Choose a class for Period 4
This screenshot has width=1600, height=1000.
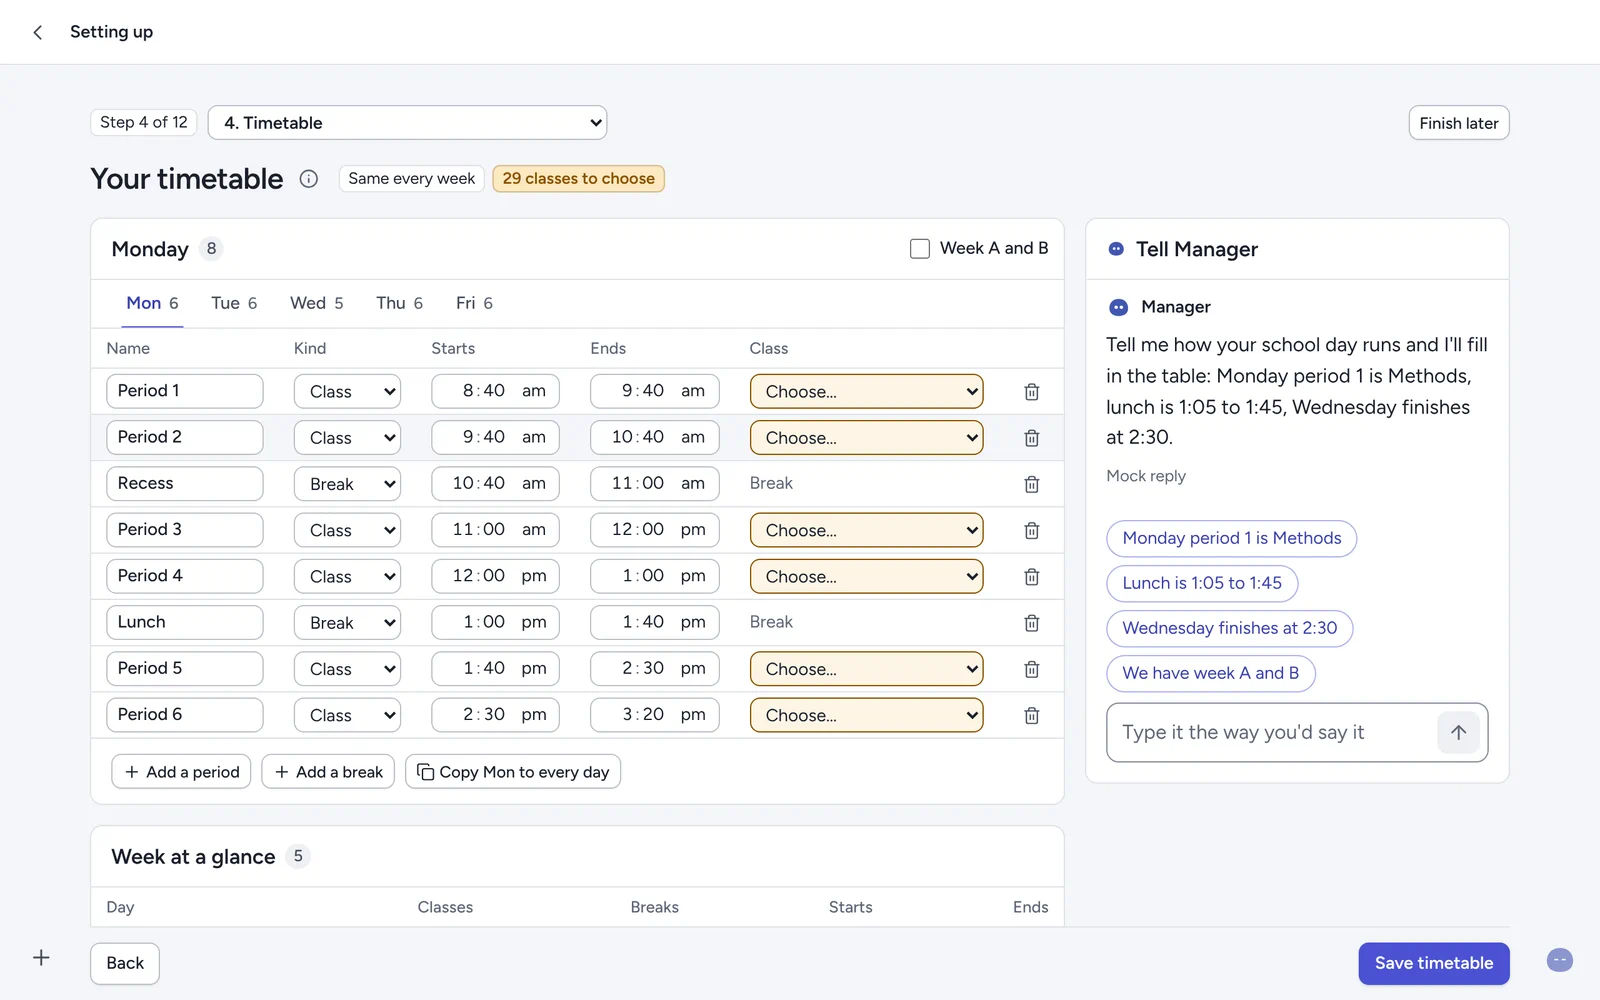pyautogui.click(x=867, y=576)
